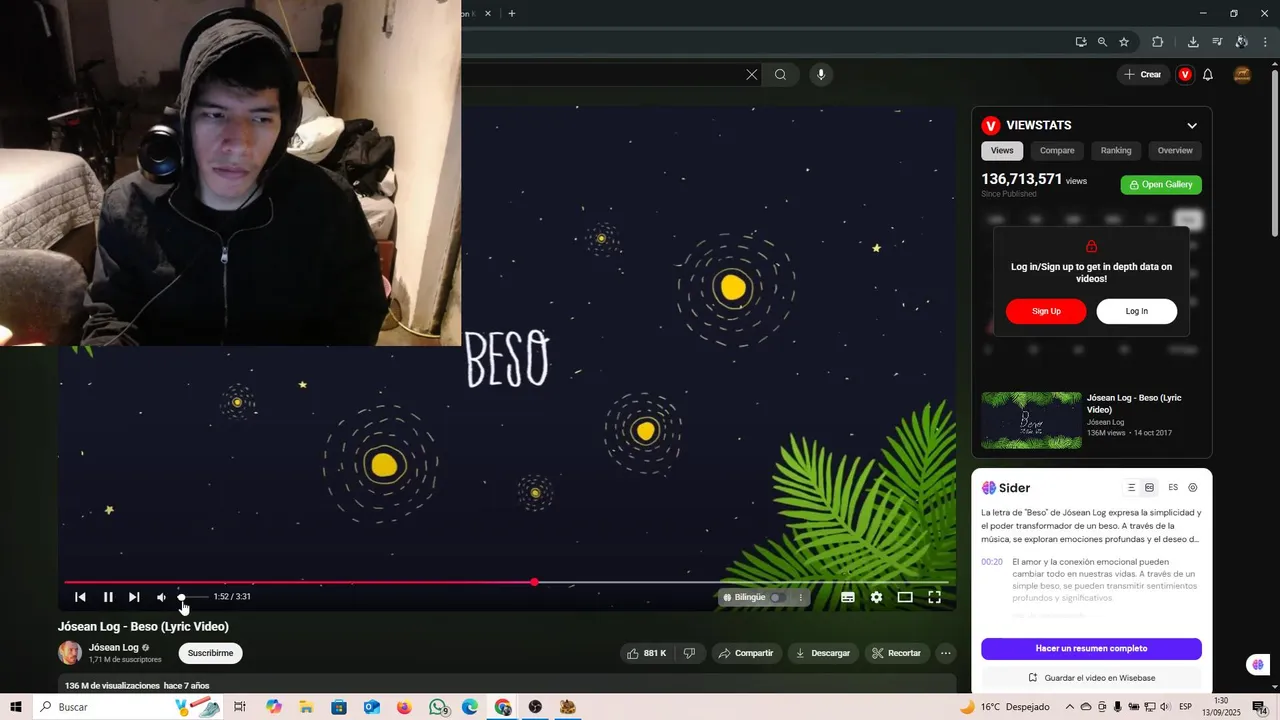Open YouTube notifications bell
This screenshot has width=1280, height=720.
[x=1208, y=74]
